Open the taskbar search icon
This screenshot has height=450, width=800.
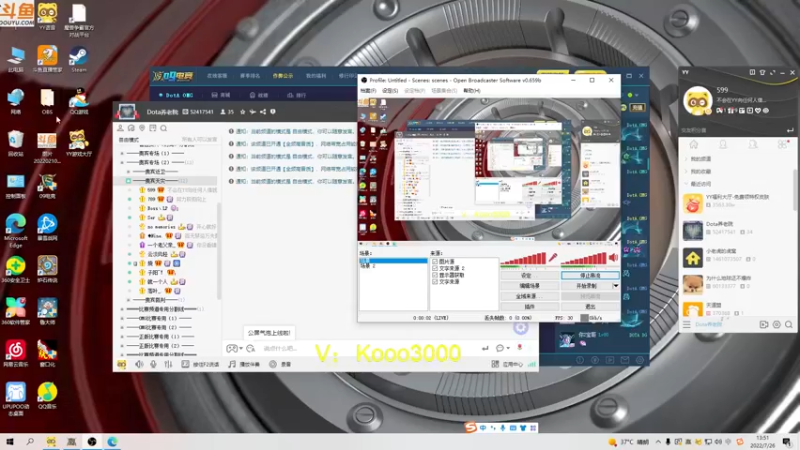(x=30, y=442)
